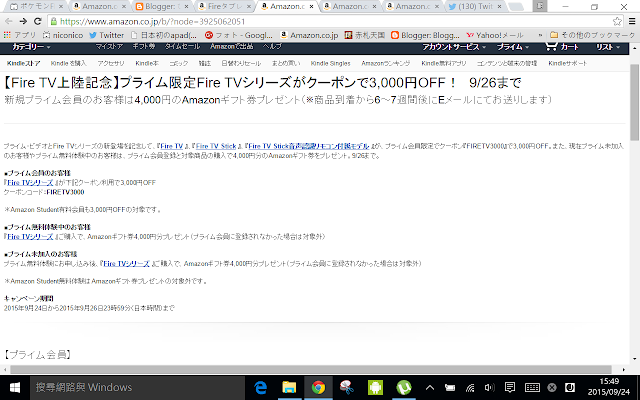This screenshot has height=400, width=640.
Task: Open Fire TVシリーズ link under プライム会員のお客様
Action: pos(30,182)
